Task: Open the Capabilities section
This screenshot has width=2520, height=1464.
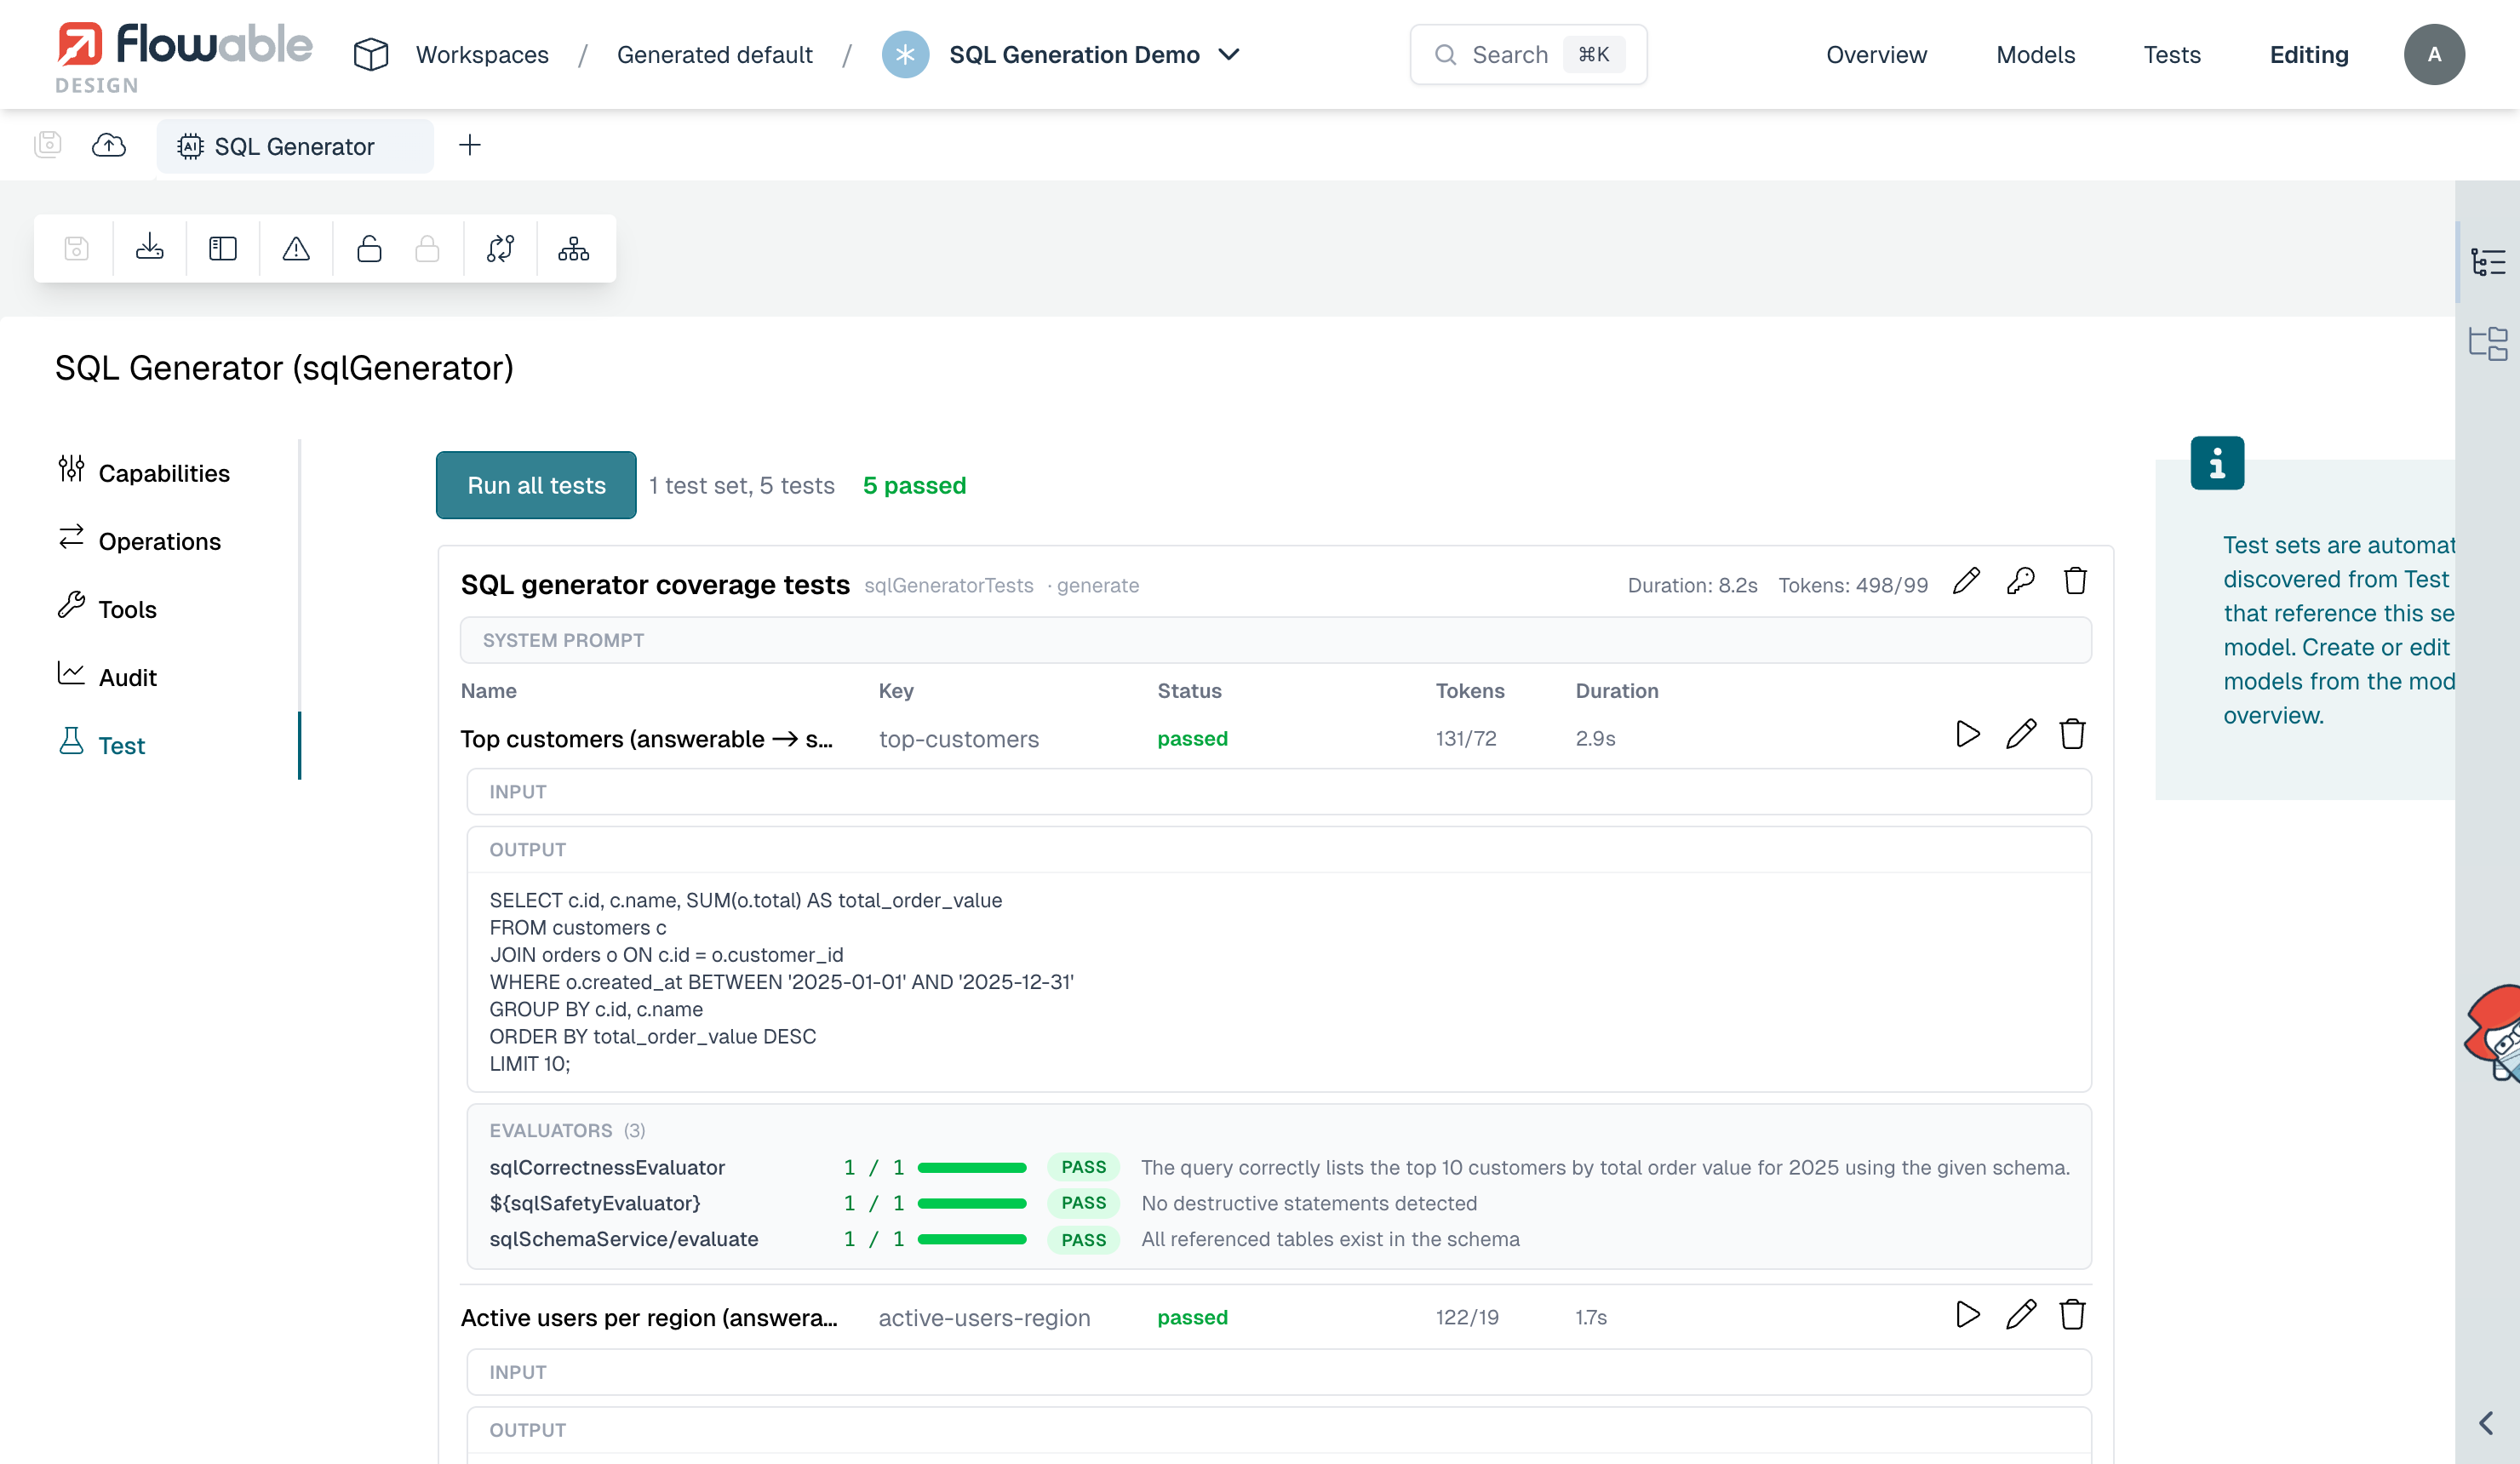Action: coord(144,472)
